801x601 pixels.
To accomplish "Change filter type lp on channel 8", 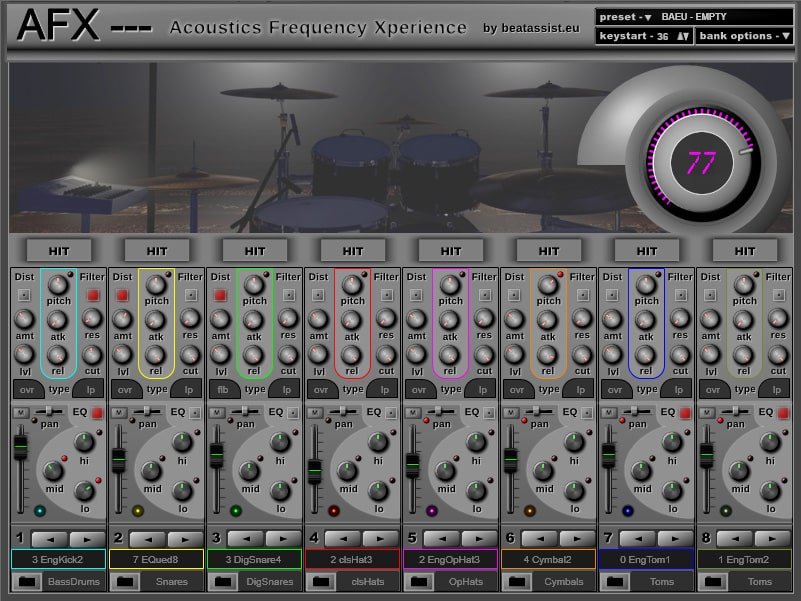I will (775, 389).
